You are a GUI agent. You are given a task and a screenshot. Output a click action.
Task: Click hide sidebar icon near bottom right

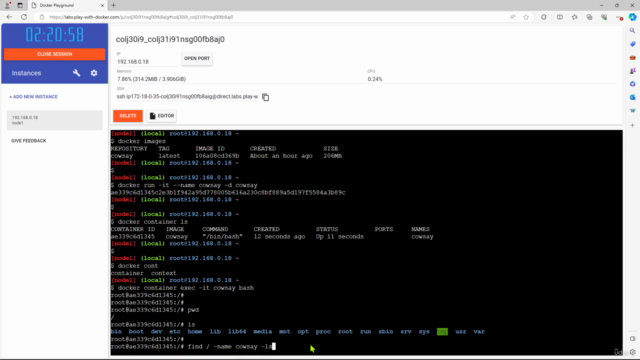[632, 339]
